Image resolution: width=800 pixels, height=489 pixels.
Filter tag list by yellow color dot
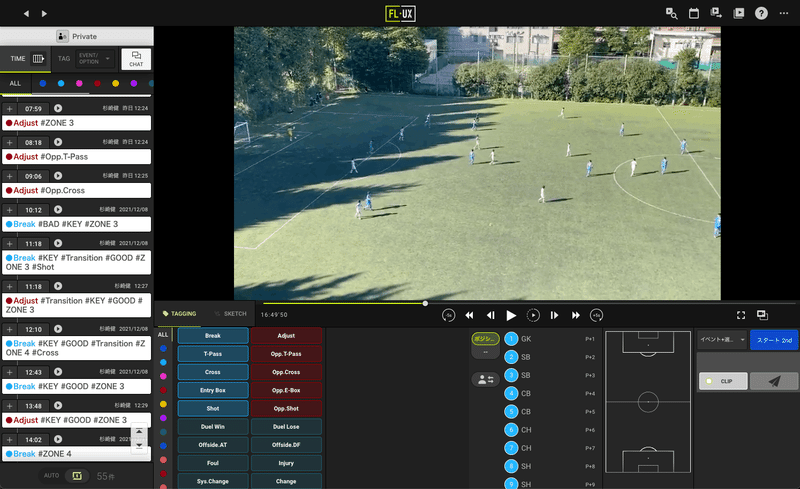click(x=115, y=83)
